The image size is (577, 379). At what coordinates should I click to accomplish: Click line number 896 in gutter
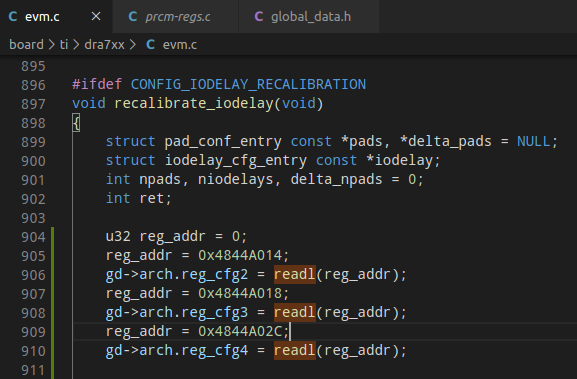33,85
